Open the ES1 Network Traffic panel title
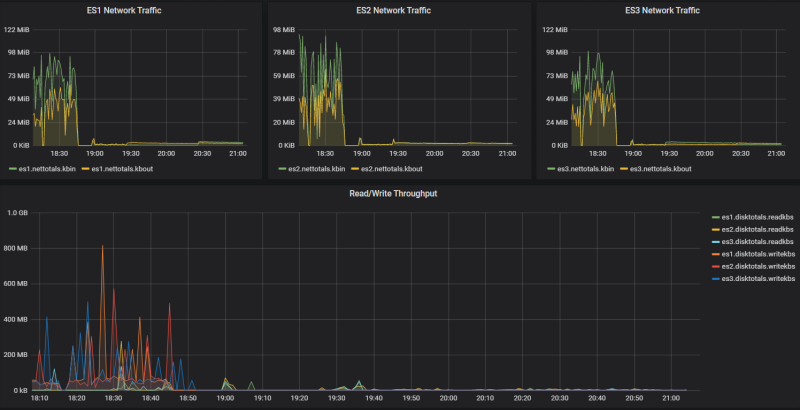The width and height of the screenshot is (800, 410). [124, 10]
